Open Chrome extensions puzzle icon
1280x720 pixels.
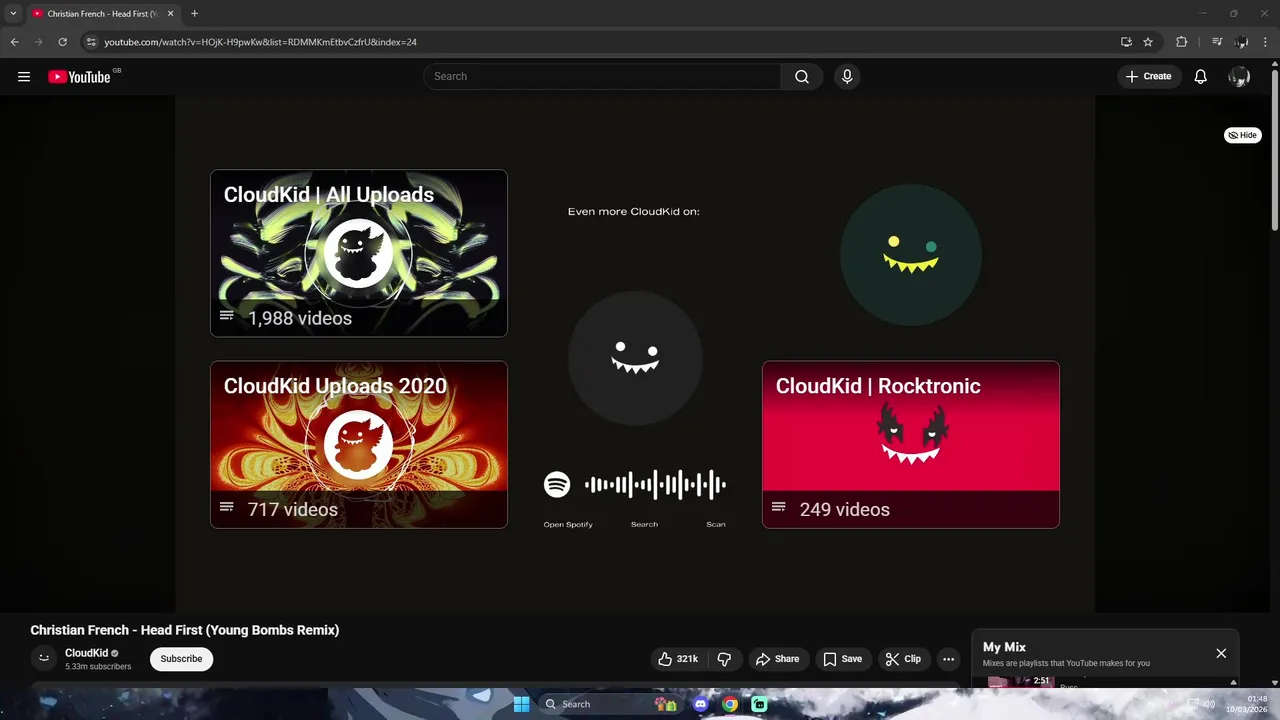1181,42
